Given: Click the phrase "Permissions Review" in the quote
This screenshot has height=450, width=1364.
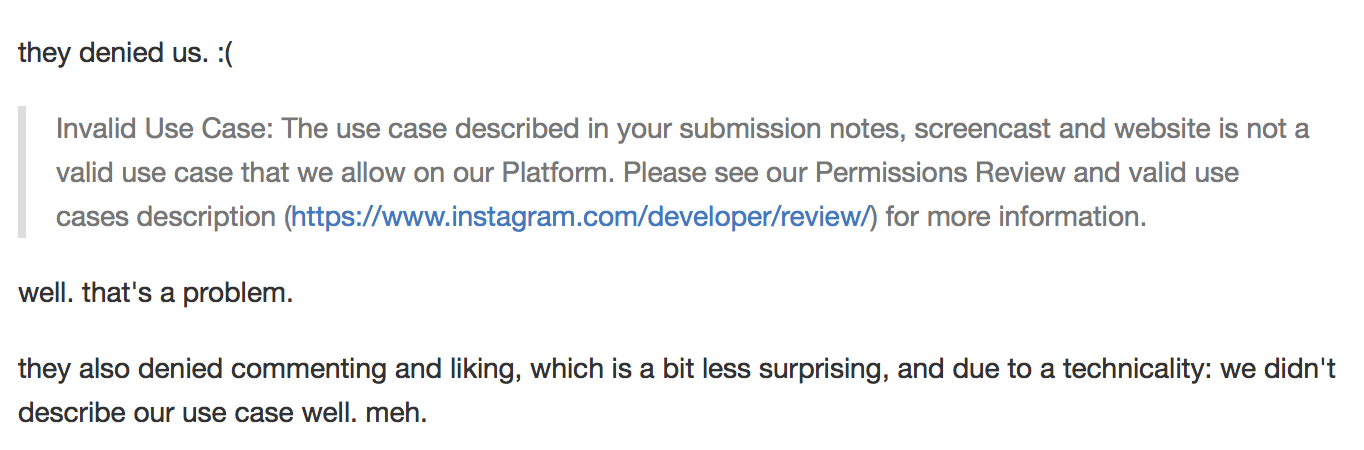Looking at the screenshot, I should click(940, 172).
